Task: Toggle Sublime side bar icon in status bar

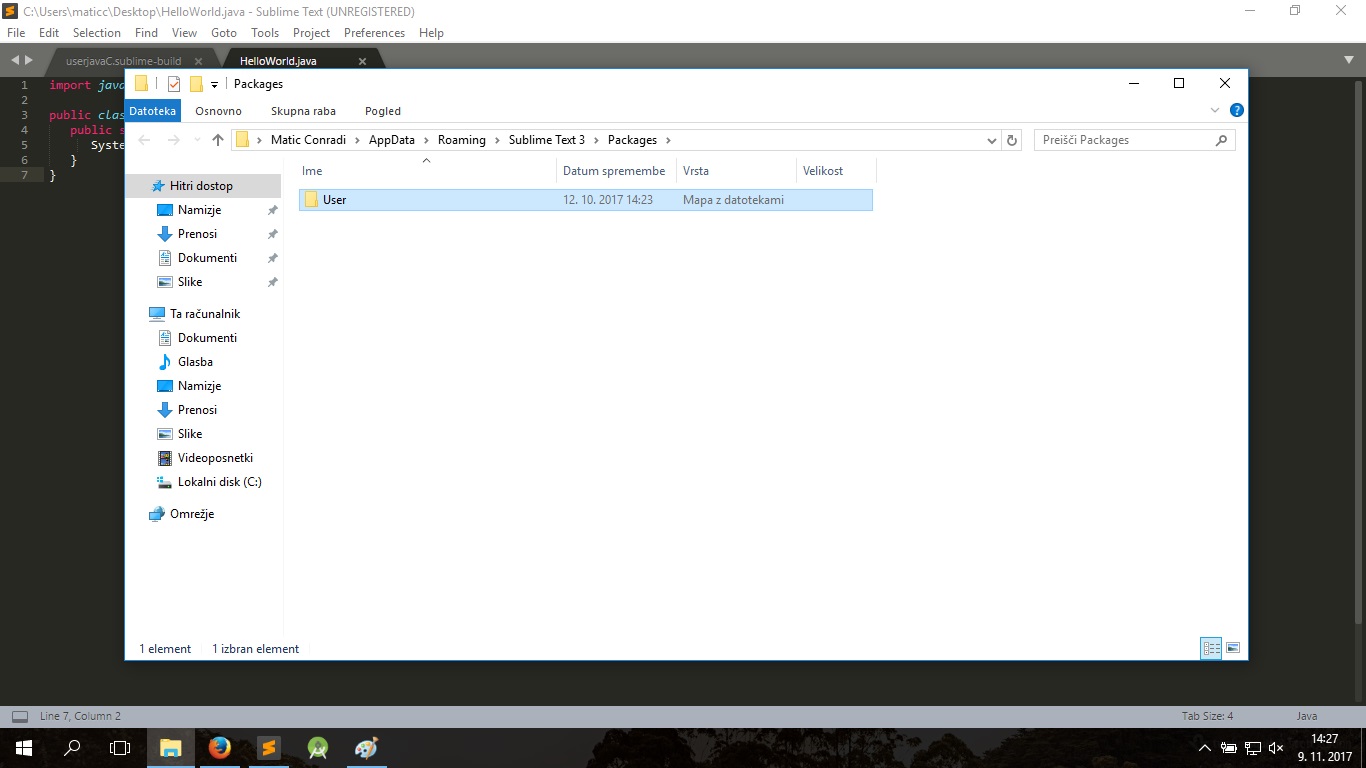Action: (19, 716)
